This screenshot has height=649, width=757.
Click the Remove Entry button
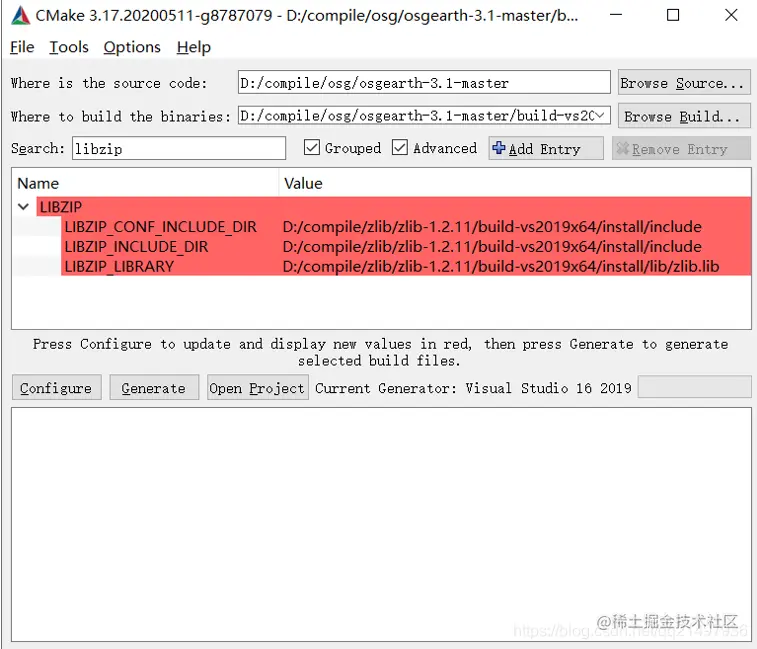681,148
